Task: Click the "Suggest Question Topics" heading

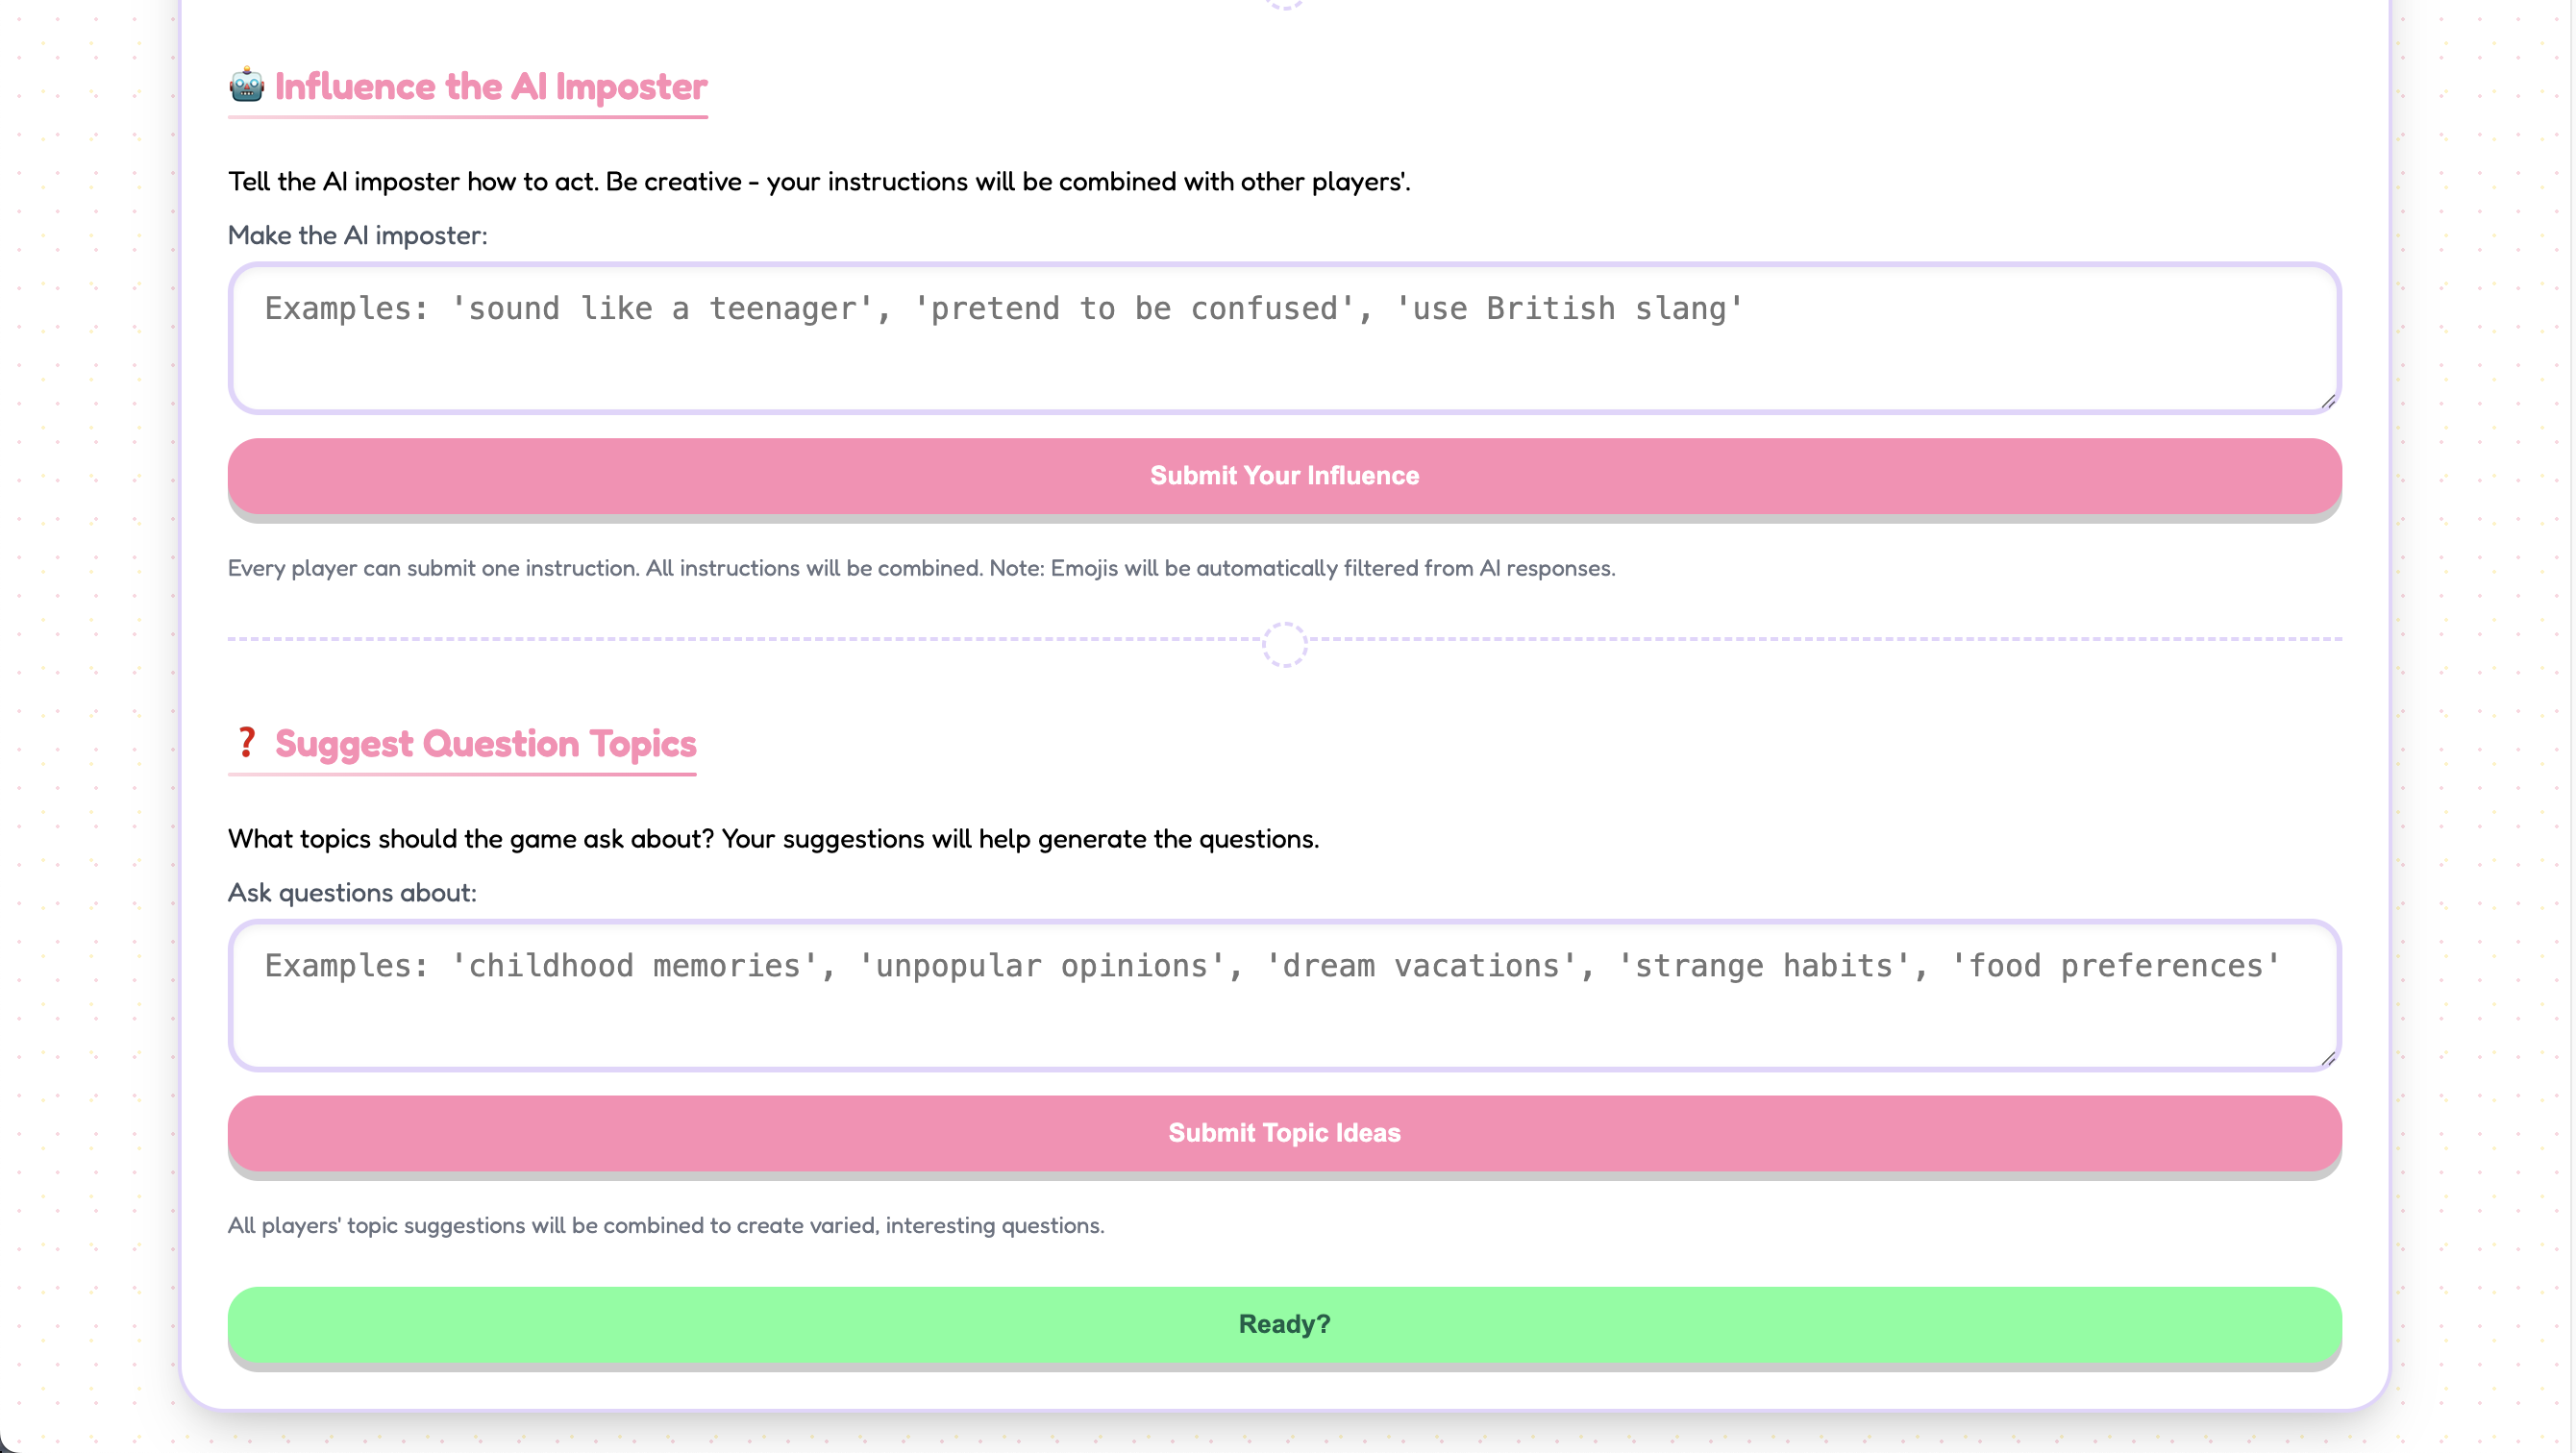Action: (x=485, y=744)
